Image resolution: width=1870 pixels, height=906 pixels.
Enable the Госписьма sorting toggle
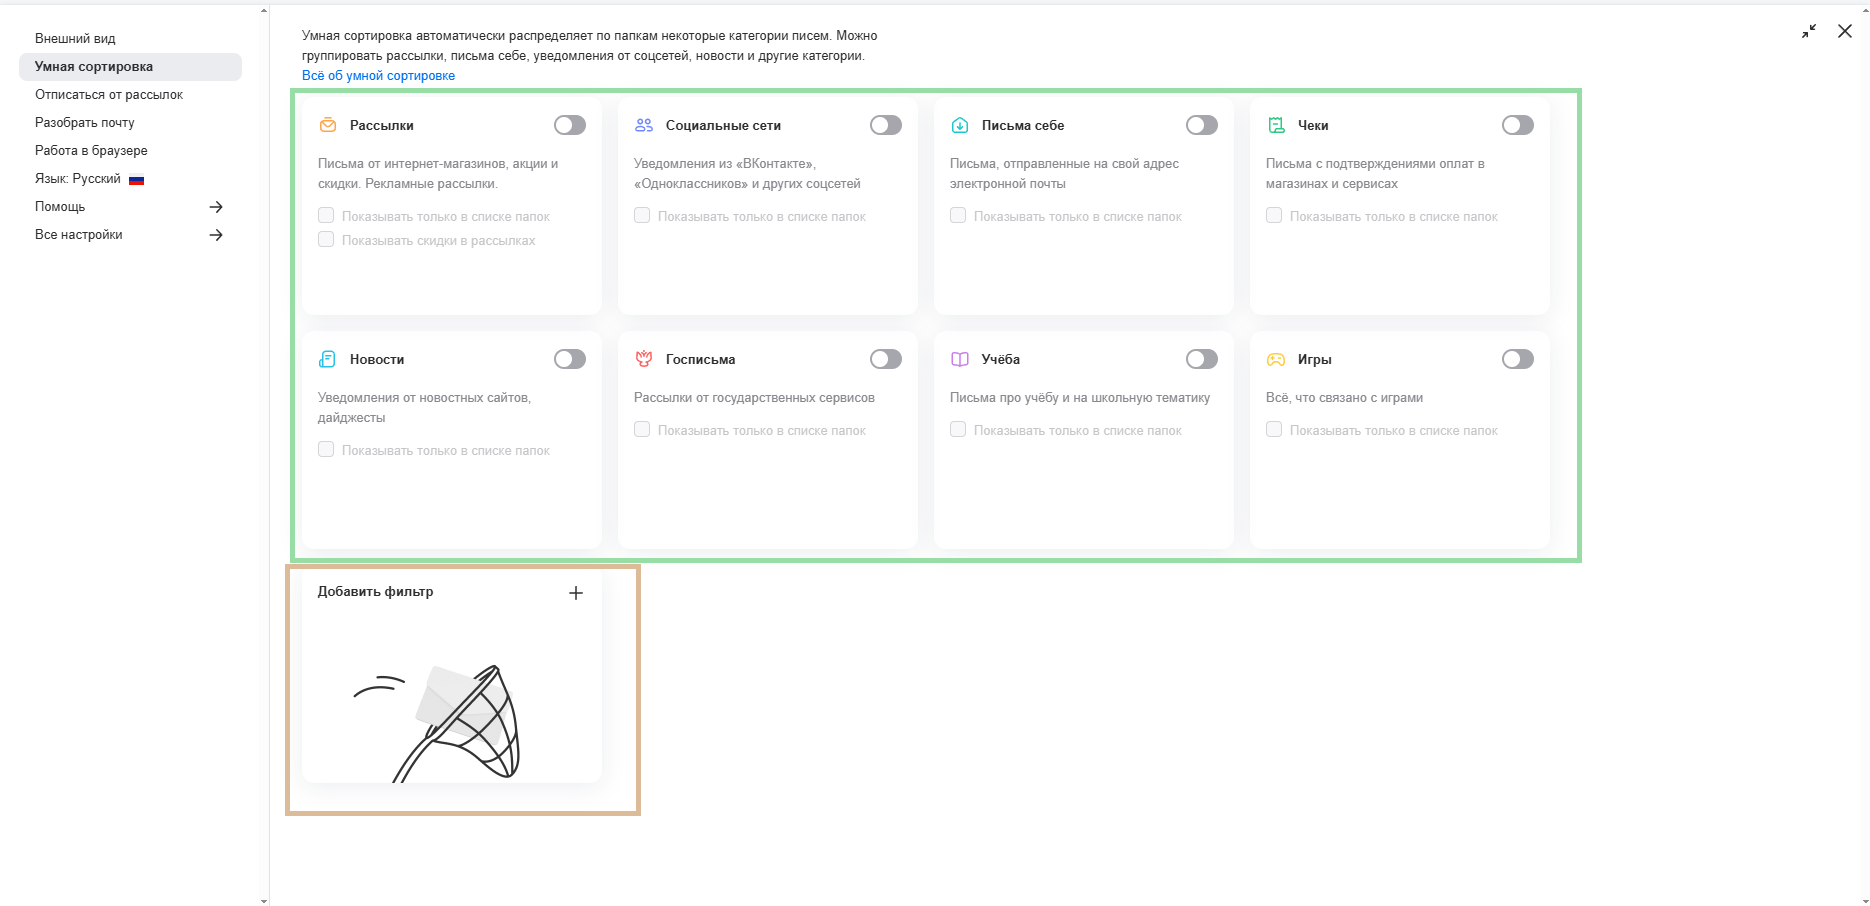[885, 359]
